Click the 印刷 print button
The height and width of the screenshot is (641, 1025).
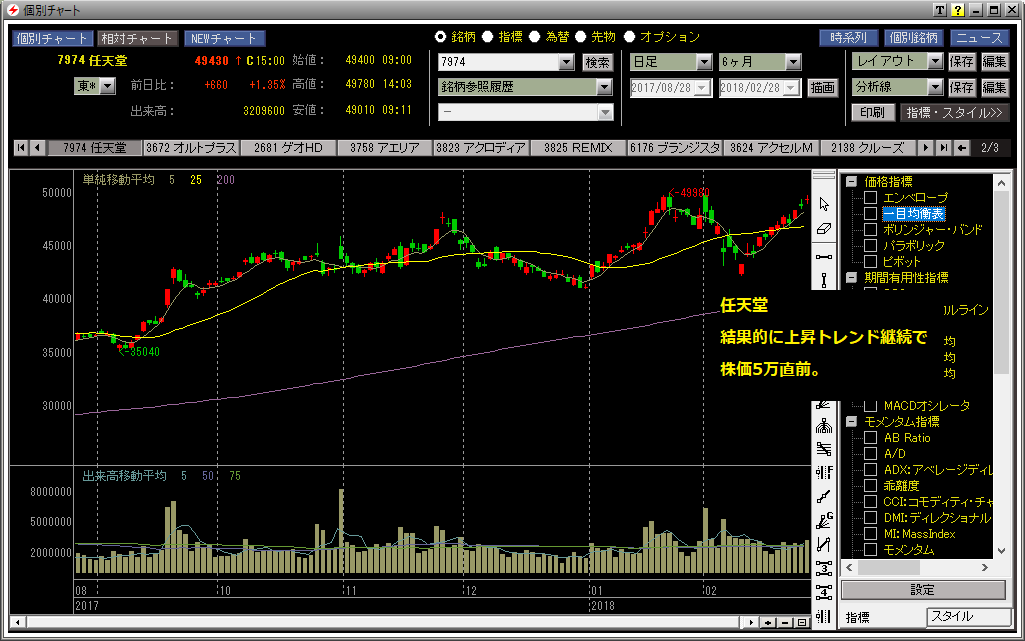coord(872,112)
